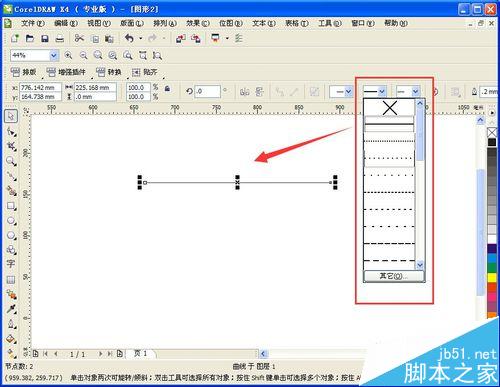Select the Zoom tool in toolbox
The image size is (500, 387).
11,161
